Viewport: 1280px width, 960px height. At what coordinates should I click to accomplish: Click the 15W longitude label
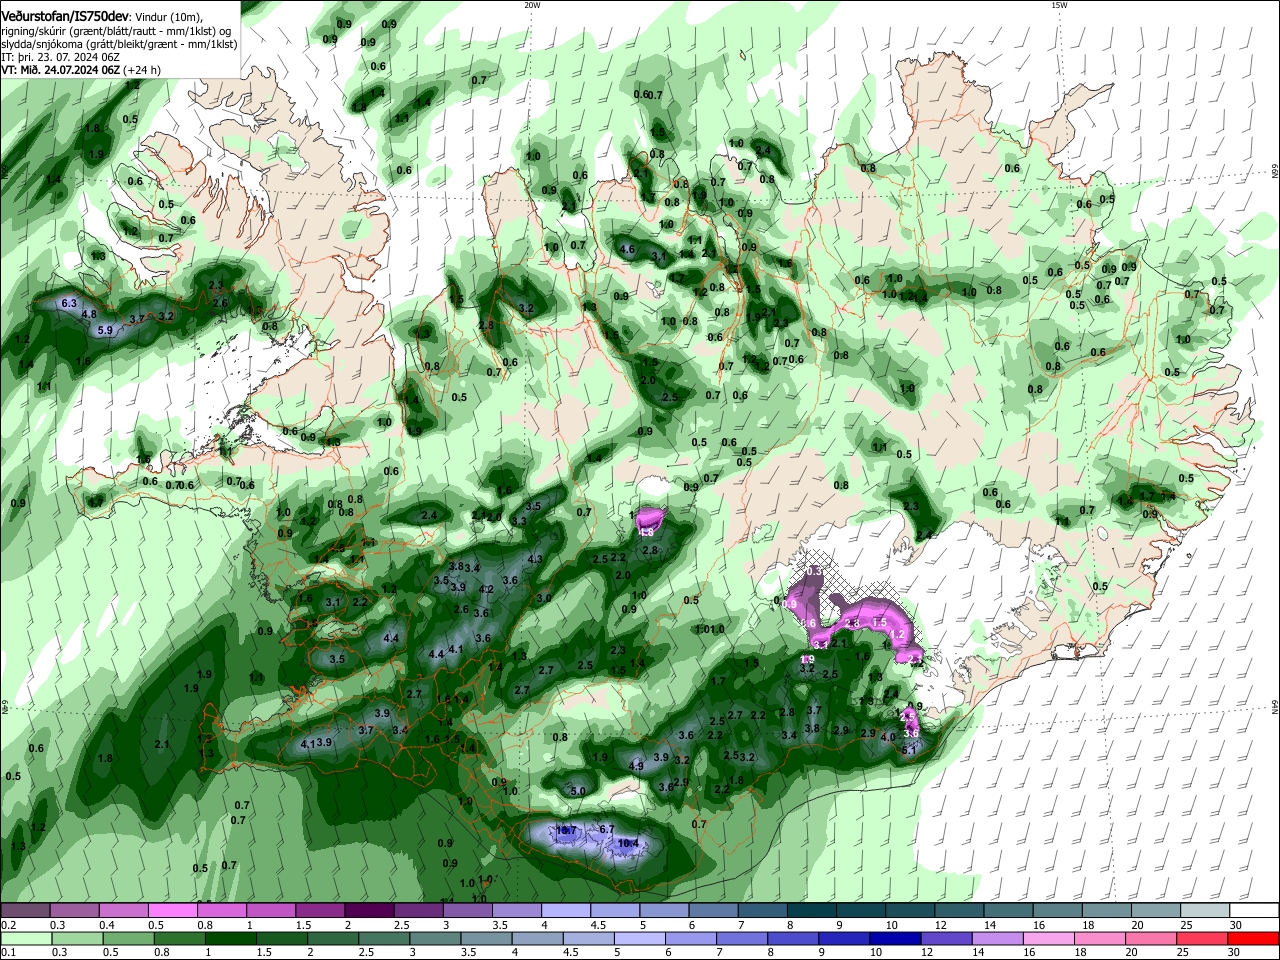coord(1059,4)
